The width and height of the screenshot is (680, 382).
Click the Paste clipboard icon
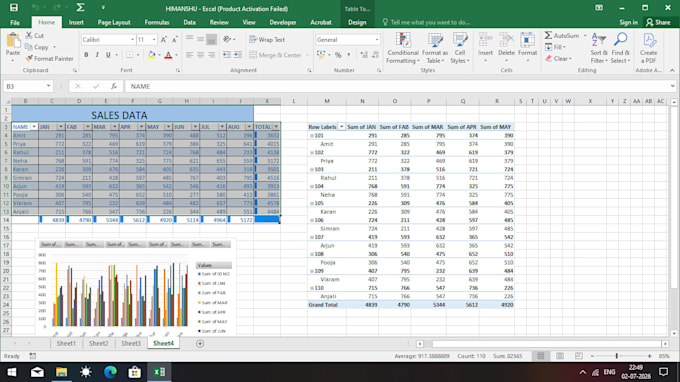(13, 41)
